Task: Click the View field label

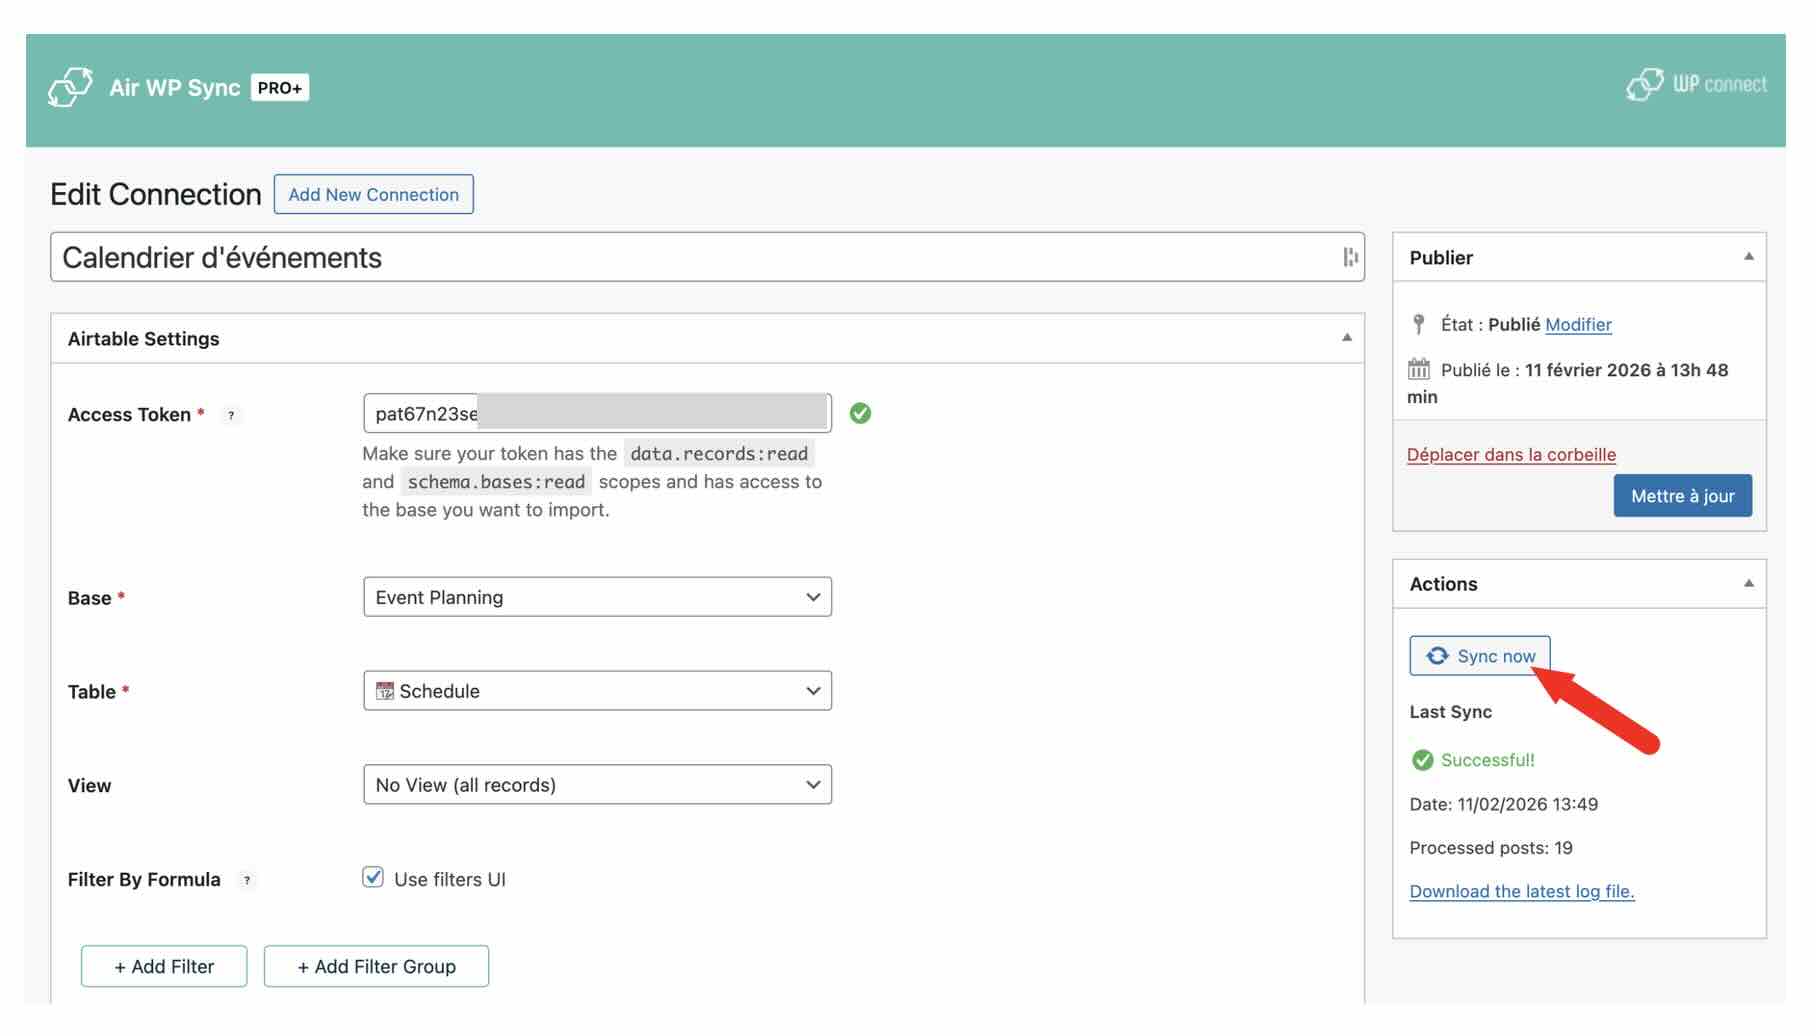Action: click(x=89, y=786)
